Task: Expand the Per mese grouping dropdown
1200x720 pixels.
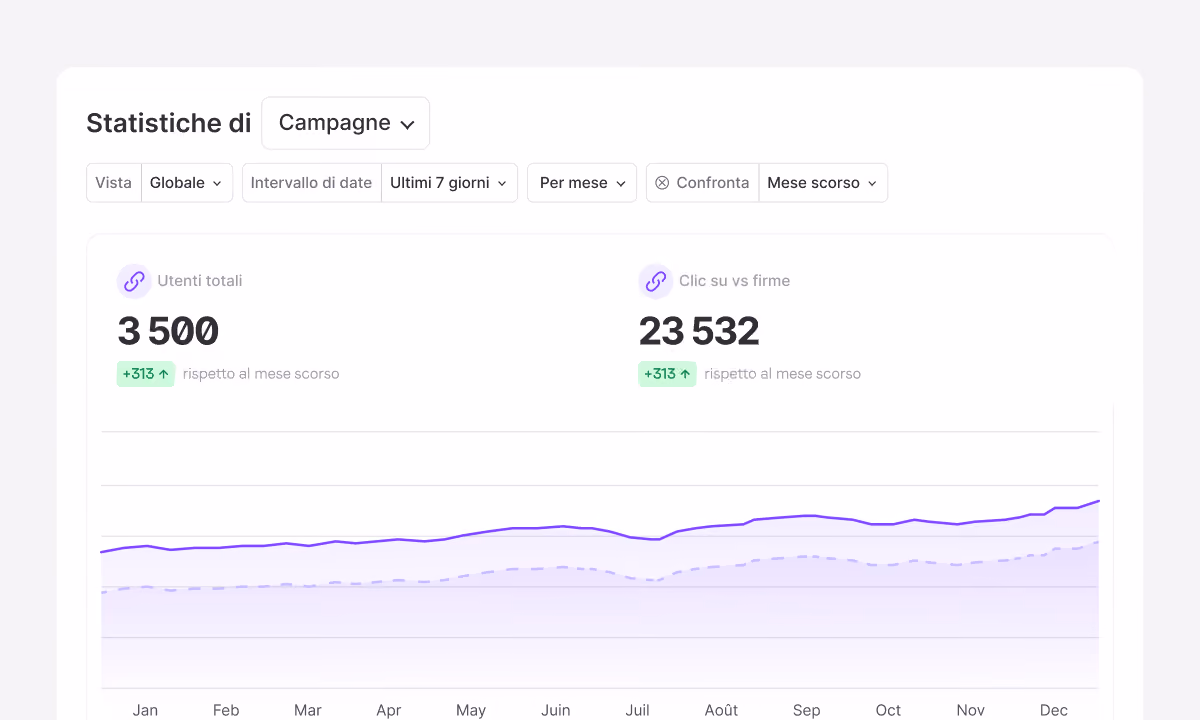Action: 582,183
